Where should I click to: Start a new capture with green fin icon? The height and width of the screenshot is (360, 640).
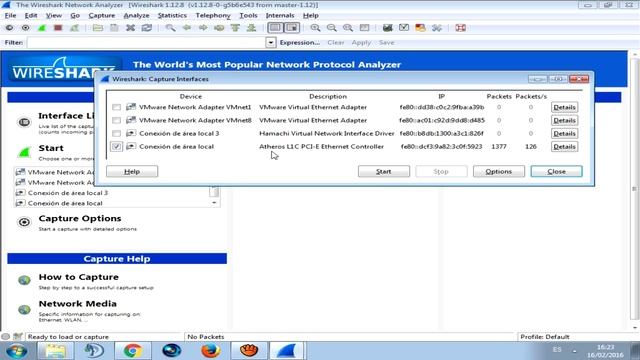pos(42,28)
